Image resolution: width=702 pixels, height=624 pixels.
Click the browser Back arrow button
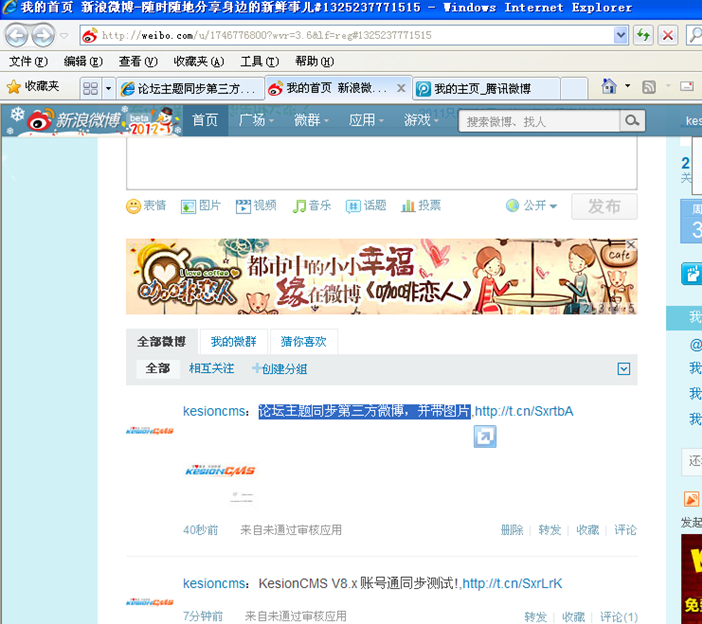17,35
